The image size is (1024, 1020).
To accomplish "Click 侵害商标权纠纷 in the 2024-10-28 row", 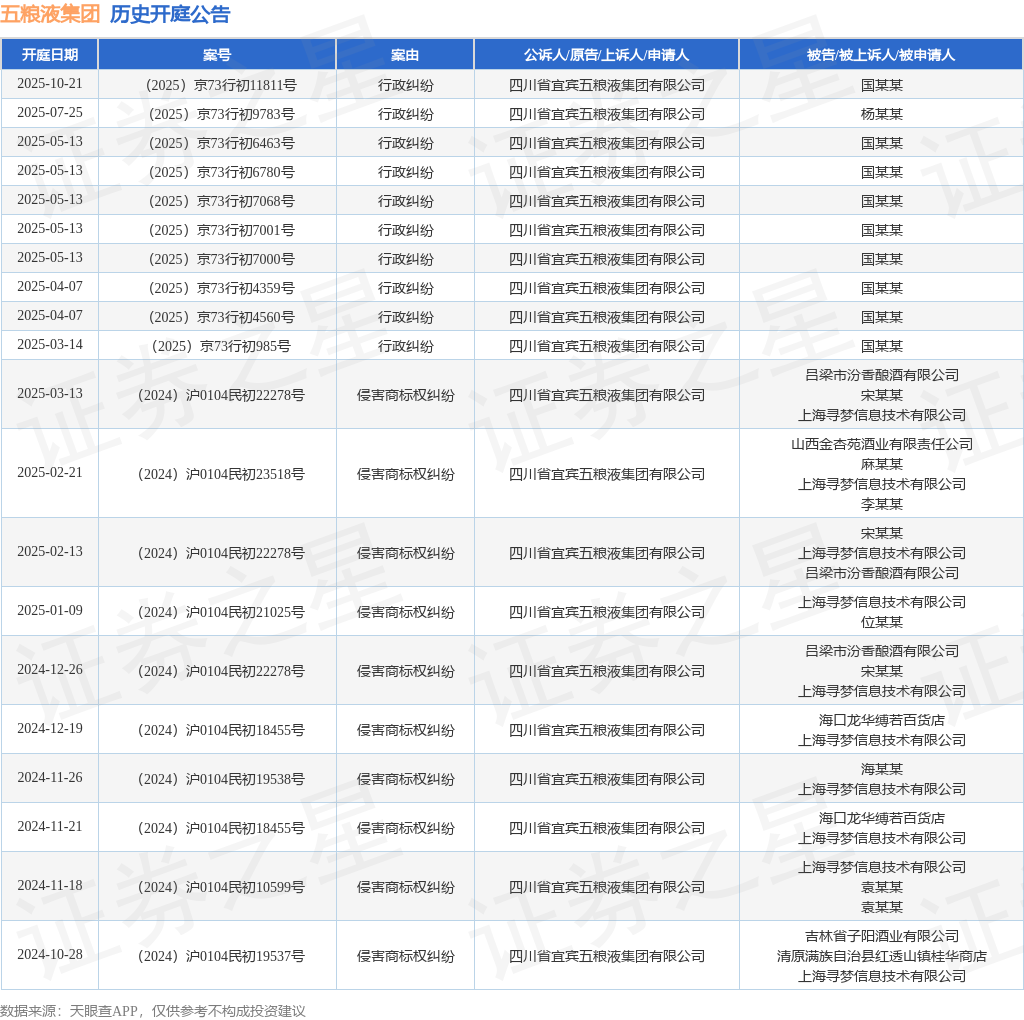I will tap(405, 956).
